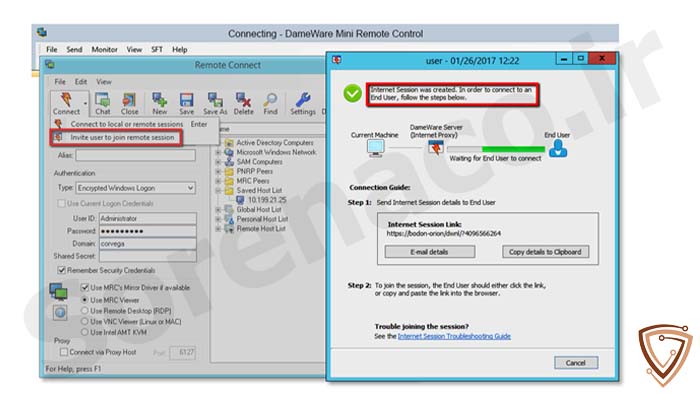
Task: Click the DameWare app icon in main title bar
Action: click(x=42, y=32)
